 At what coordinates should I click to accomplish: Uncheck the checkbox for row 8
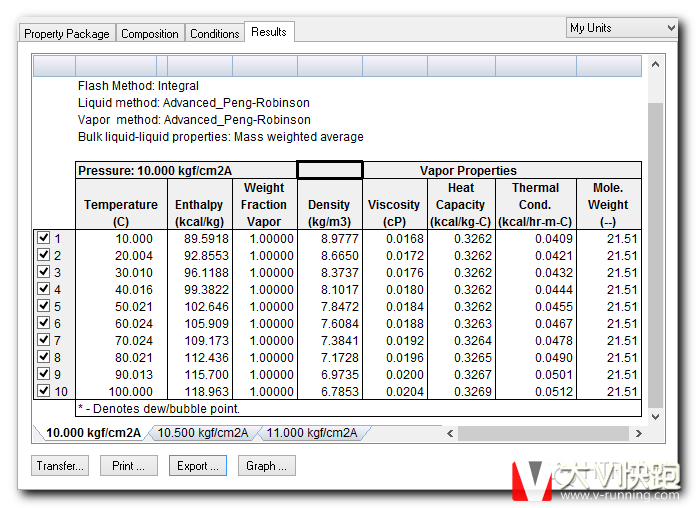pos(44,356)
